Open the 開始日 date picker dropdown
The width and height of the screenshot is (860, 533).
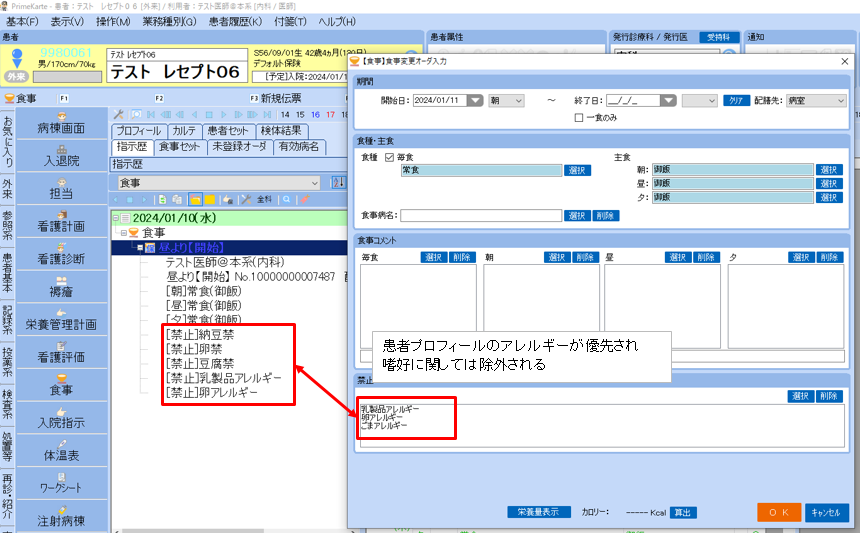click(x=475, y=100)
